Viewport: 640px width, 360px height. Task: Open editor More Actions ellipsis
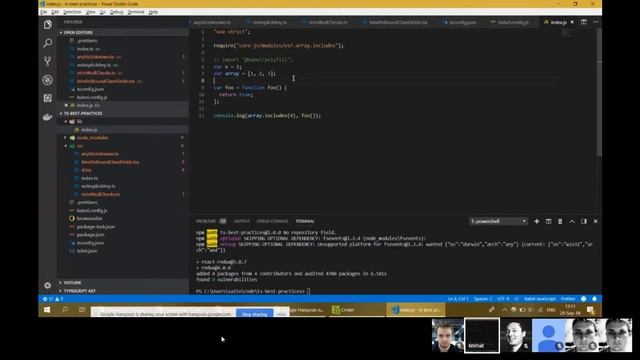[596, 22]
